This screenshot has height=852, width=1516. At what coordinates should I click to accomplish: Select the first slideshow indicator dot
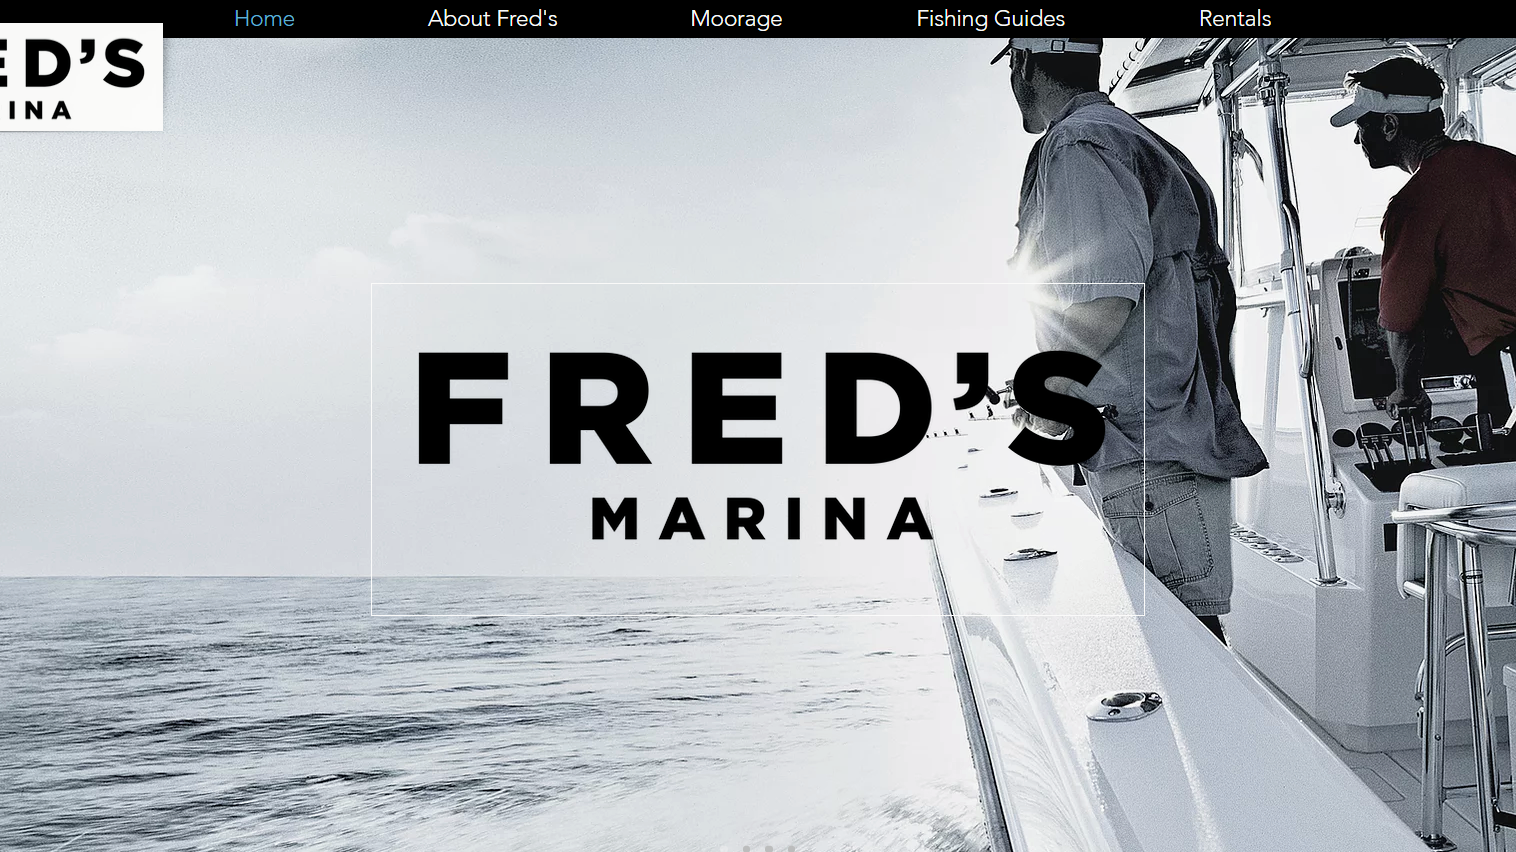[724, 849]
